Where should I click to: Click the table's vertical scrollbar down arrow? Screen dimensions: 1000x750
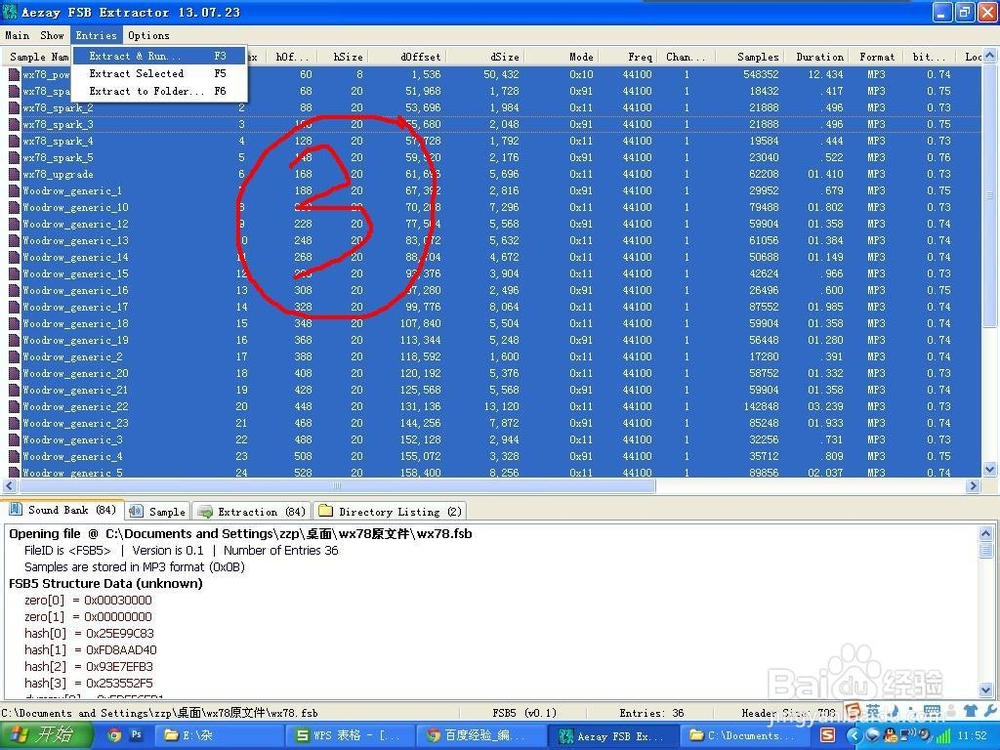(x=989, y=469)
